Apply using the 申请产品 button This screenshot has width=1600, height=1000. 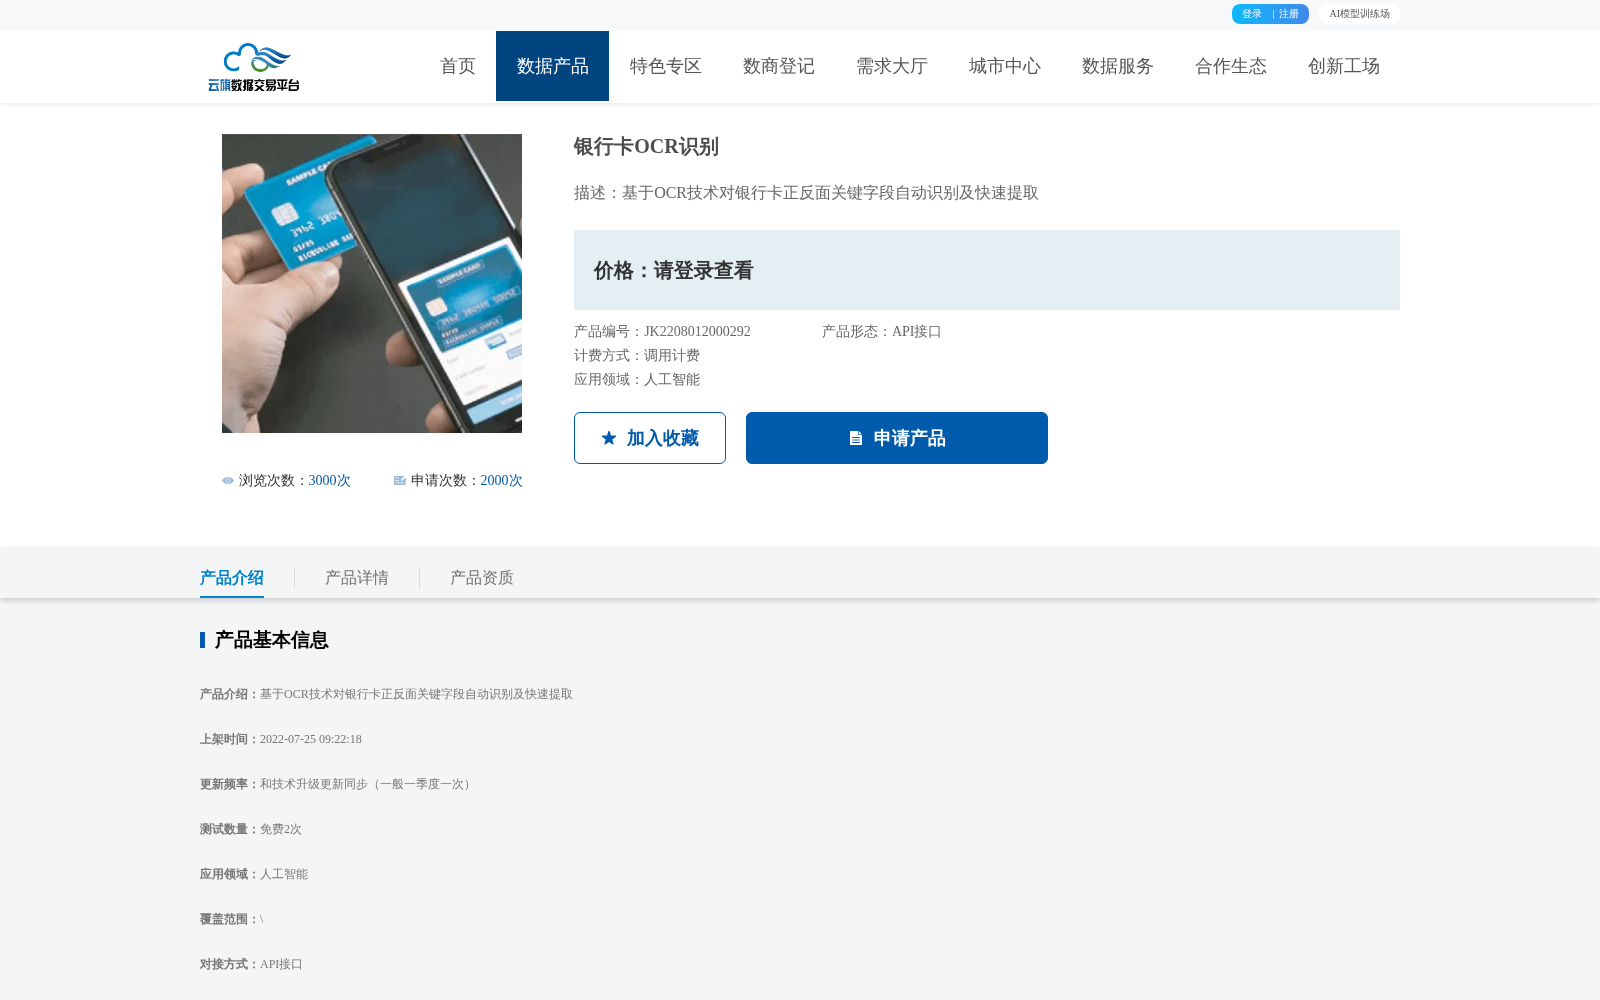[897, 438]
